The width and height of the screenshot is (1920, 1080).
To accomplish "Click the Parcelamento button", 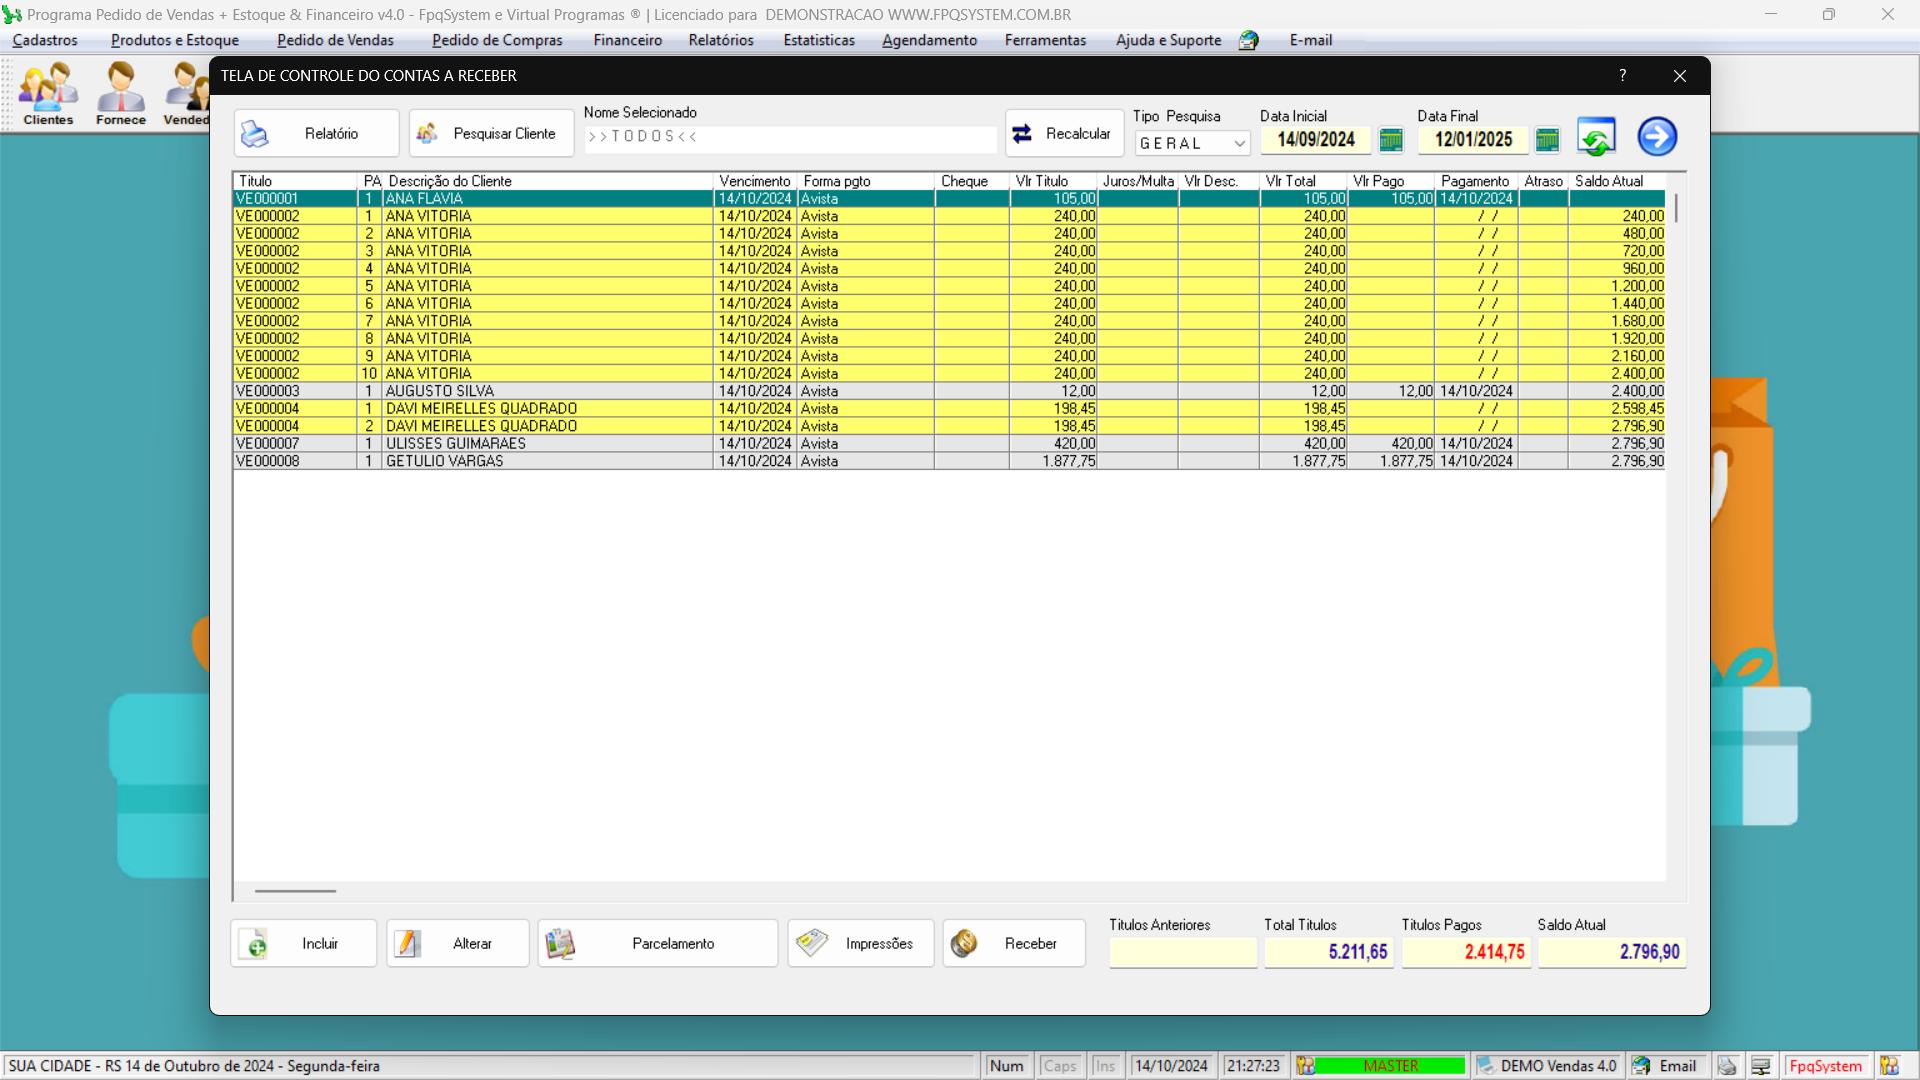I will pos(657,943).
